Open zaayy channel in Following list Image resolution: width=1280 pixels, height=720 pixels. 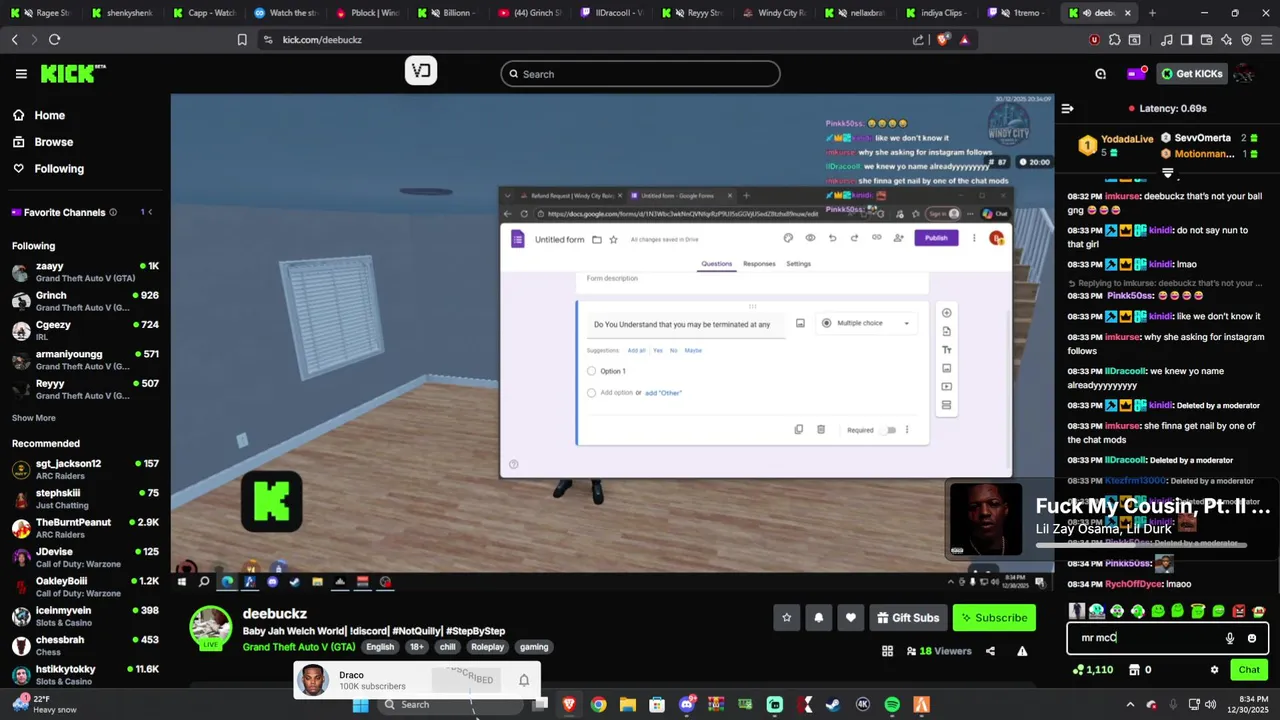pyautogui.click(x=85, y=272)
